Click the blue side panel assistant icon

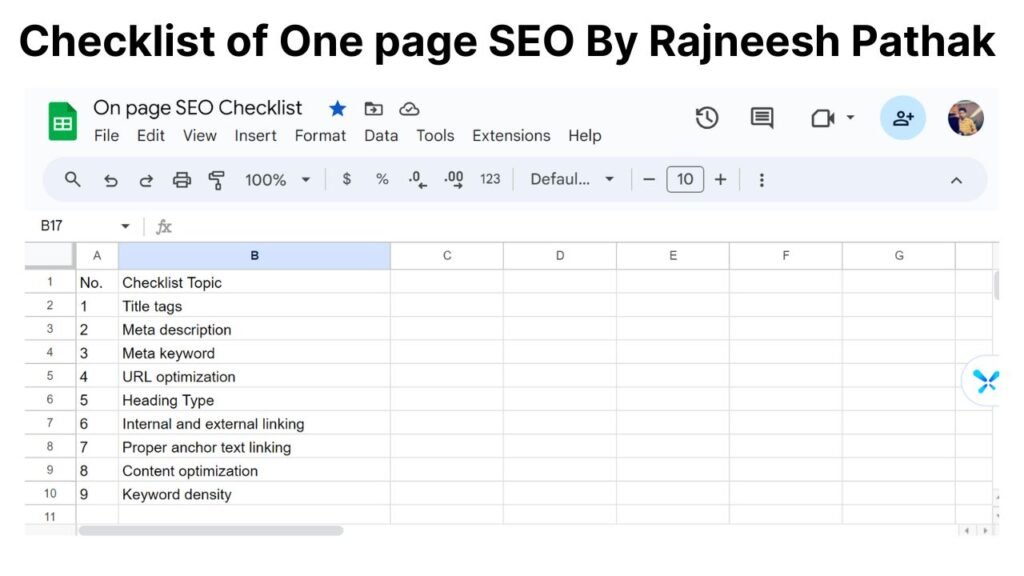point(985,381)
